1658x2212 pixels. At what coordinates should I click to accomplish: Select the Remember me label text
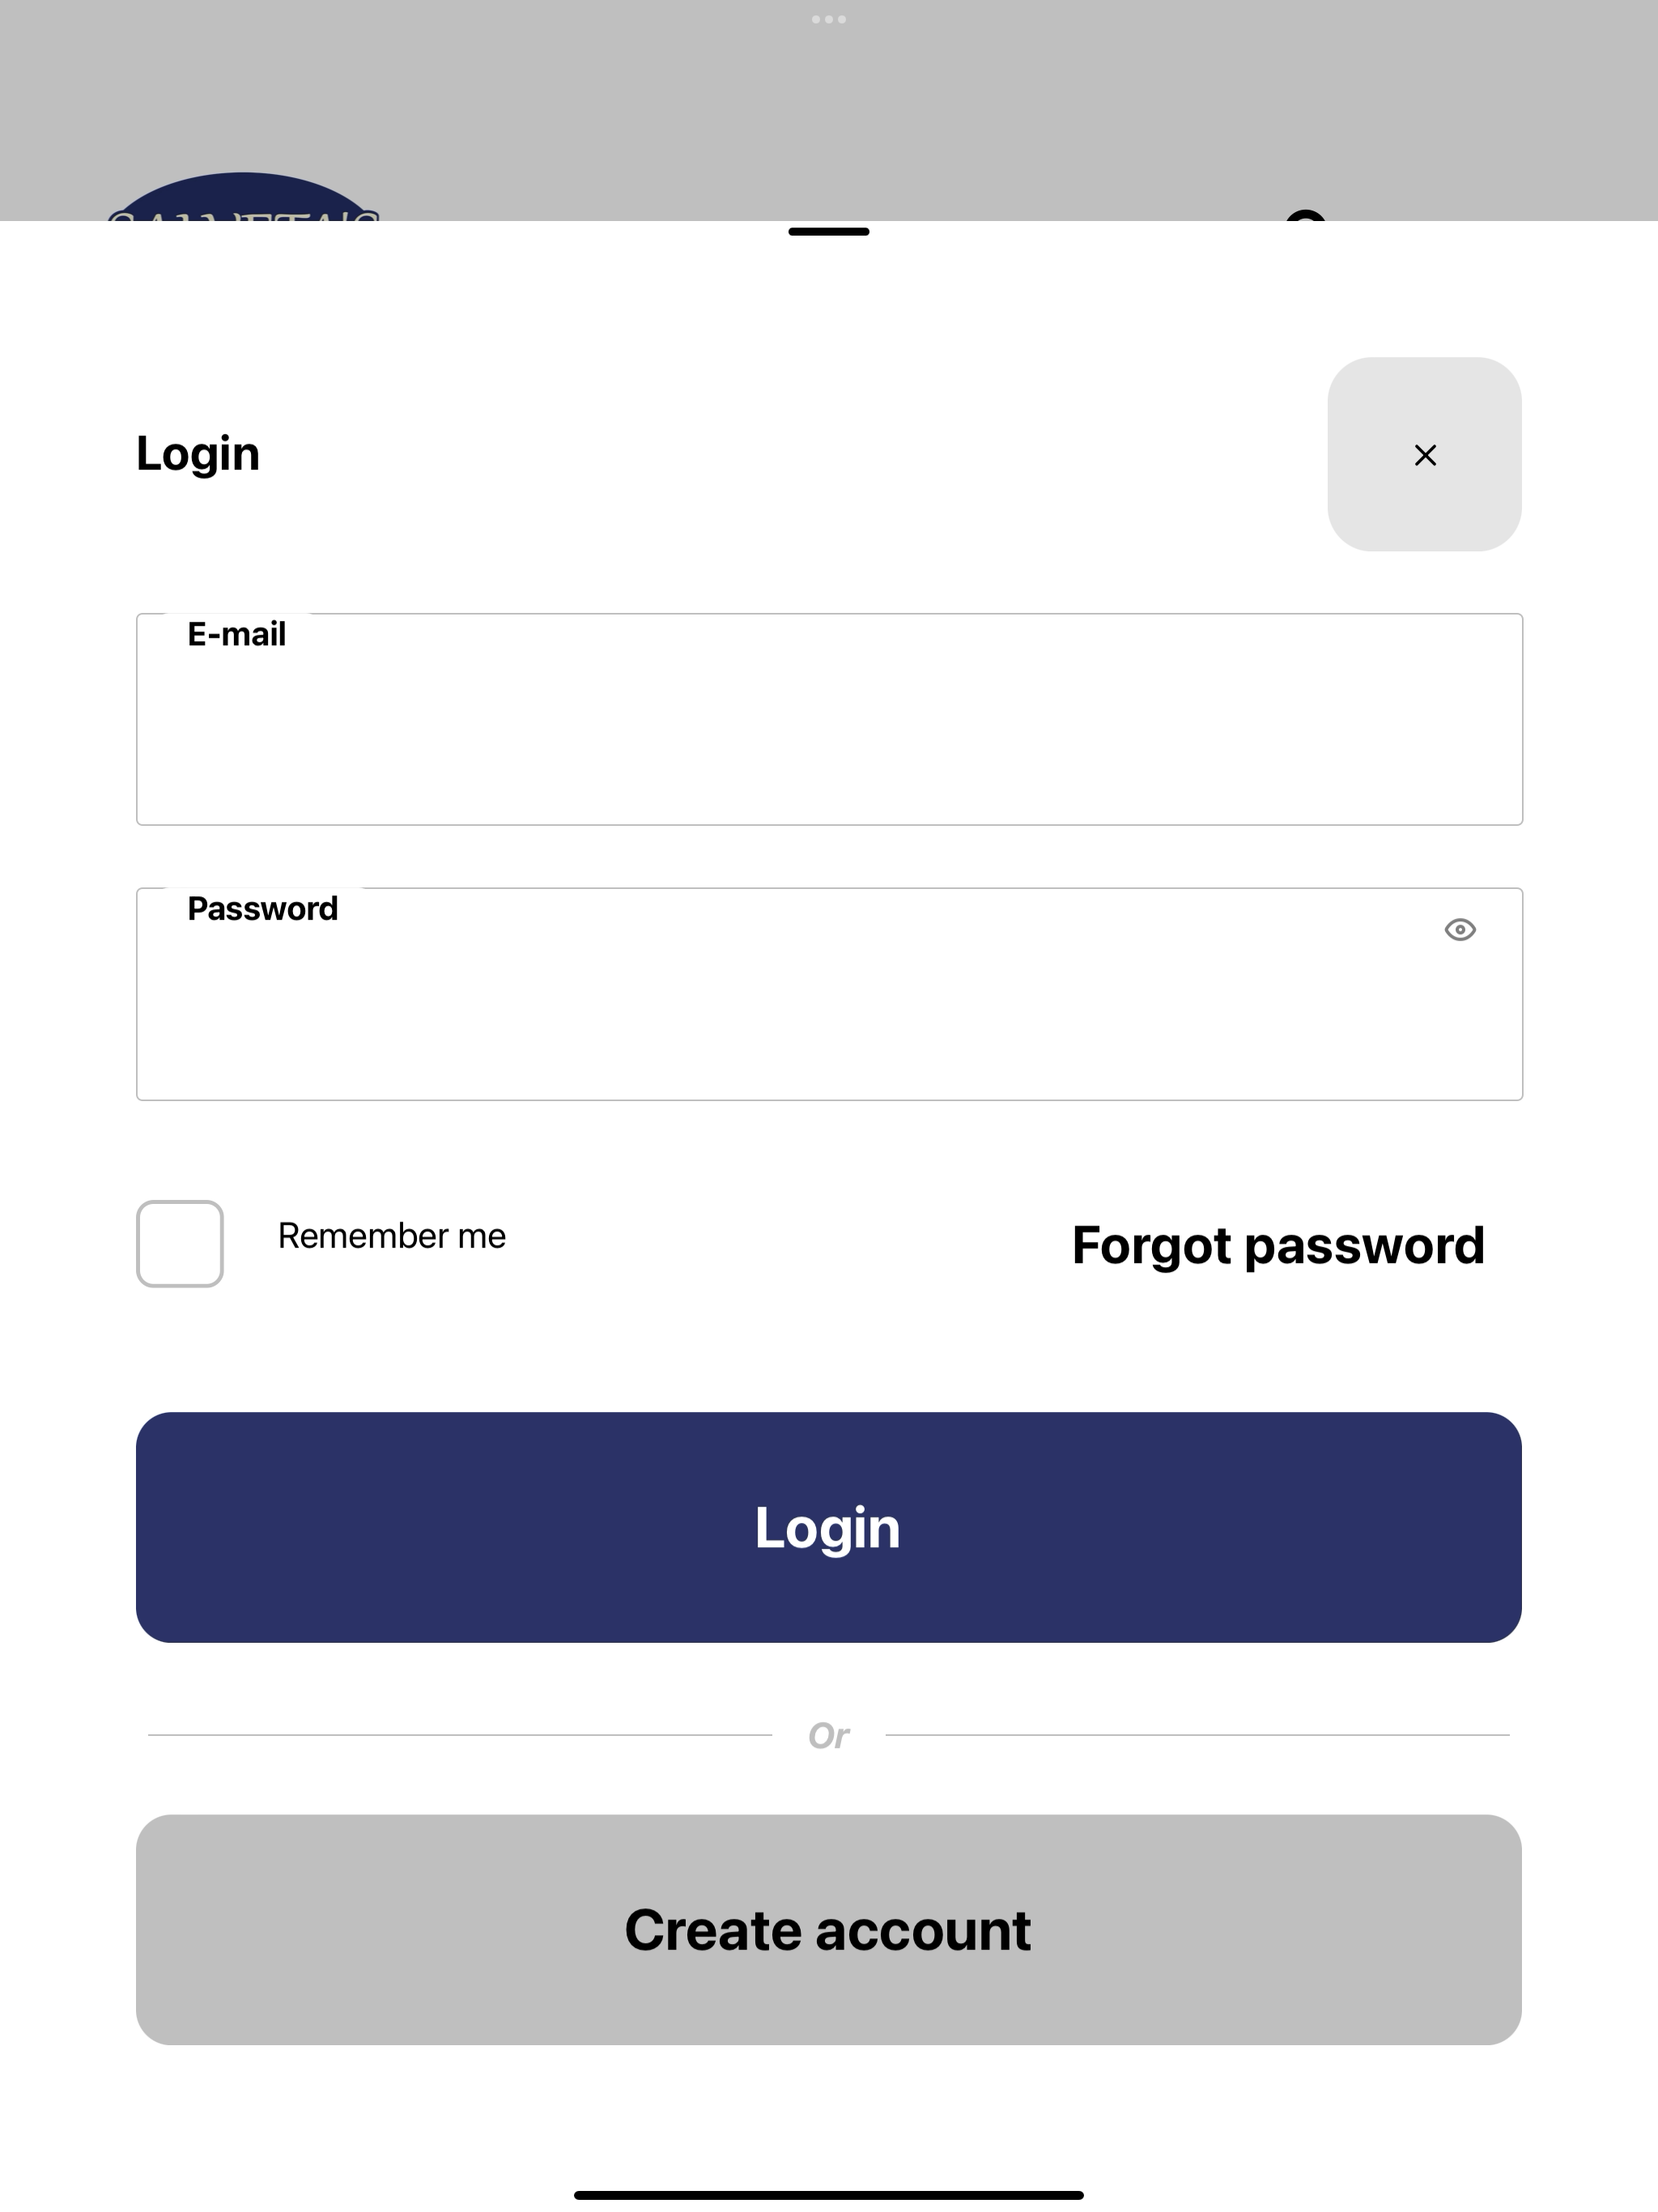click(x=392, y=1236)
